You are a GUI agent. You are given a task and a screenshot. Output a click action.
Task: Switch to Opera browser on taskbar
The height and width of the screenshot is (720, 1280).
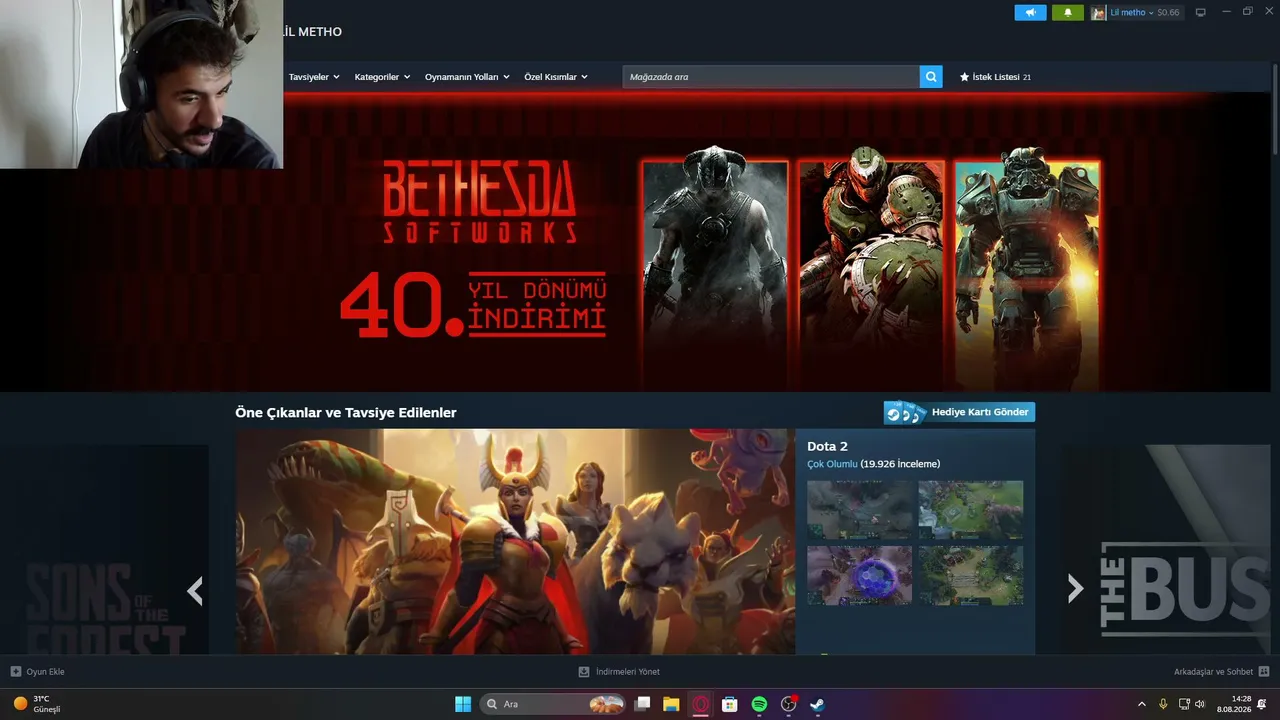pos(701,704)
